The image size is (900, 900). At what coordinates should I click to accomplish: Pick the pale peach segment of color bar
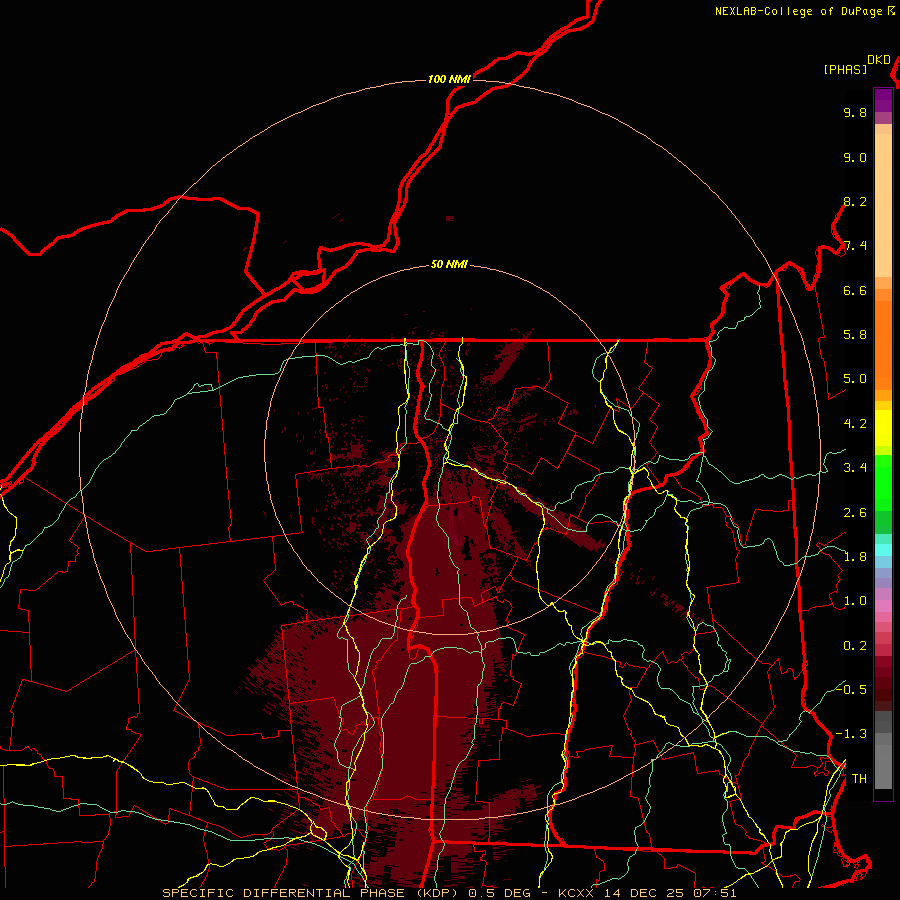(x=883, y=205)
